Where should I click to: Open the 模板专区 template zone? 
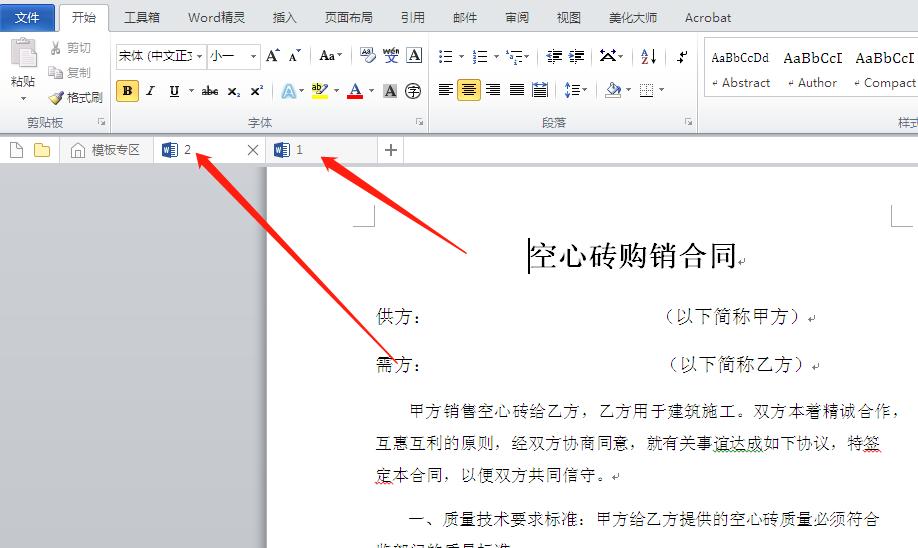click(105, 150)
